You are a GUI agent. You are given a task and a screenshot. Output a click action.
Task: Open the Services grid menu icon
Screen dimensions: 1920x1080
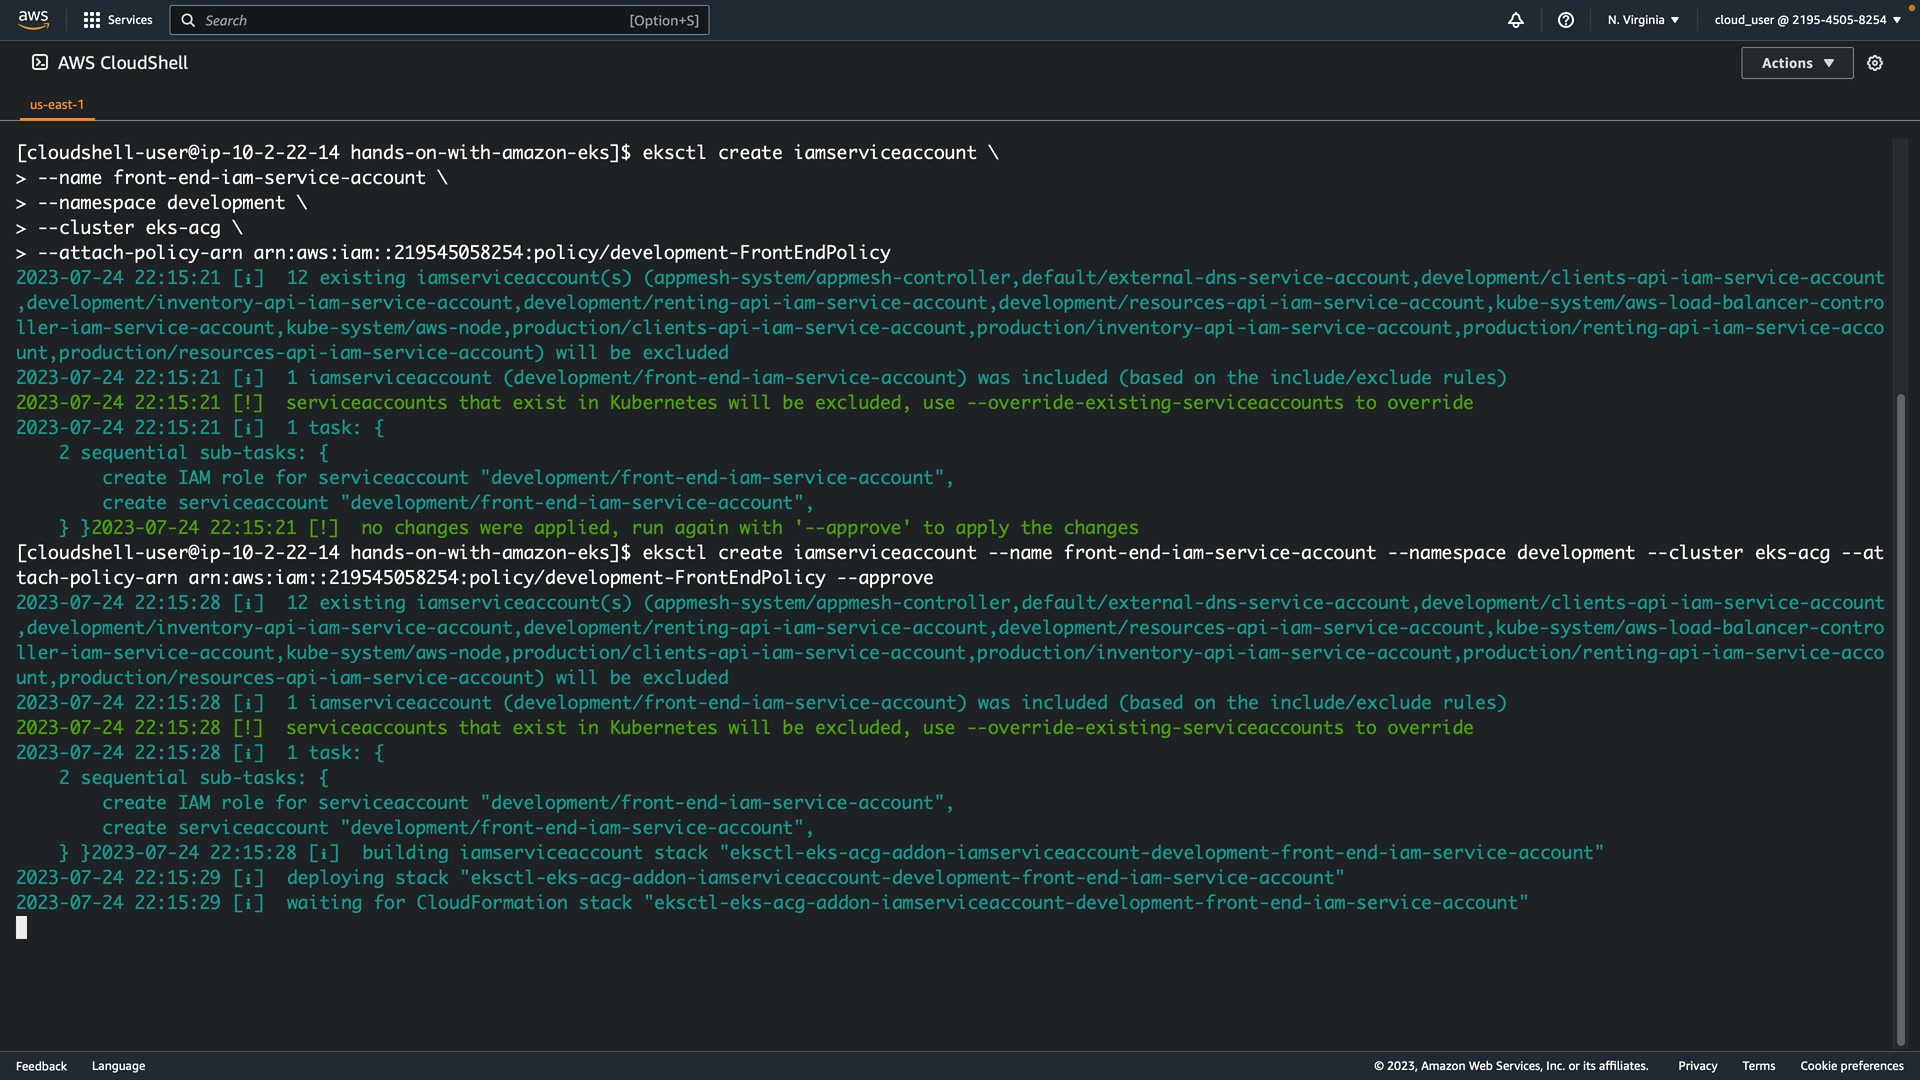pos(92,20)
